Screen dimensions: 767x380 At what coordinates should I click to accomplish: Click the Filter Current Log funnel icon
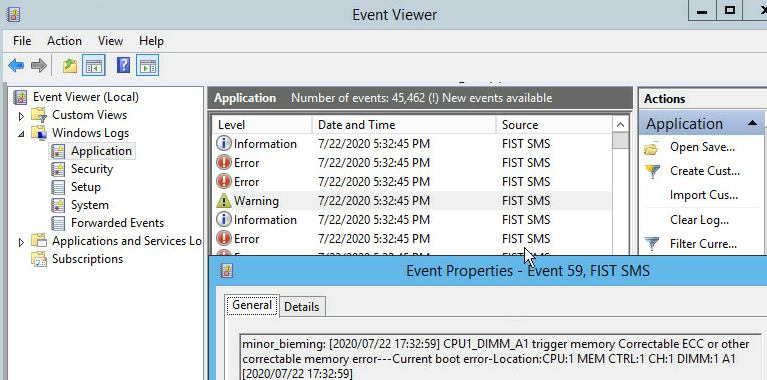click(652, 244)
